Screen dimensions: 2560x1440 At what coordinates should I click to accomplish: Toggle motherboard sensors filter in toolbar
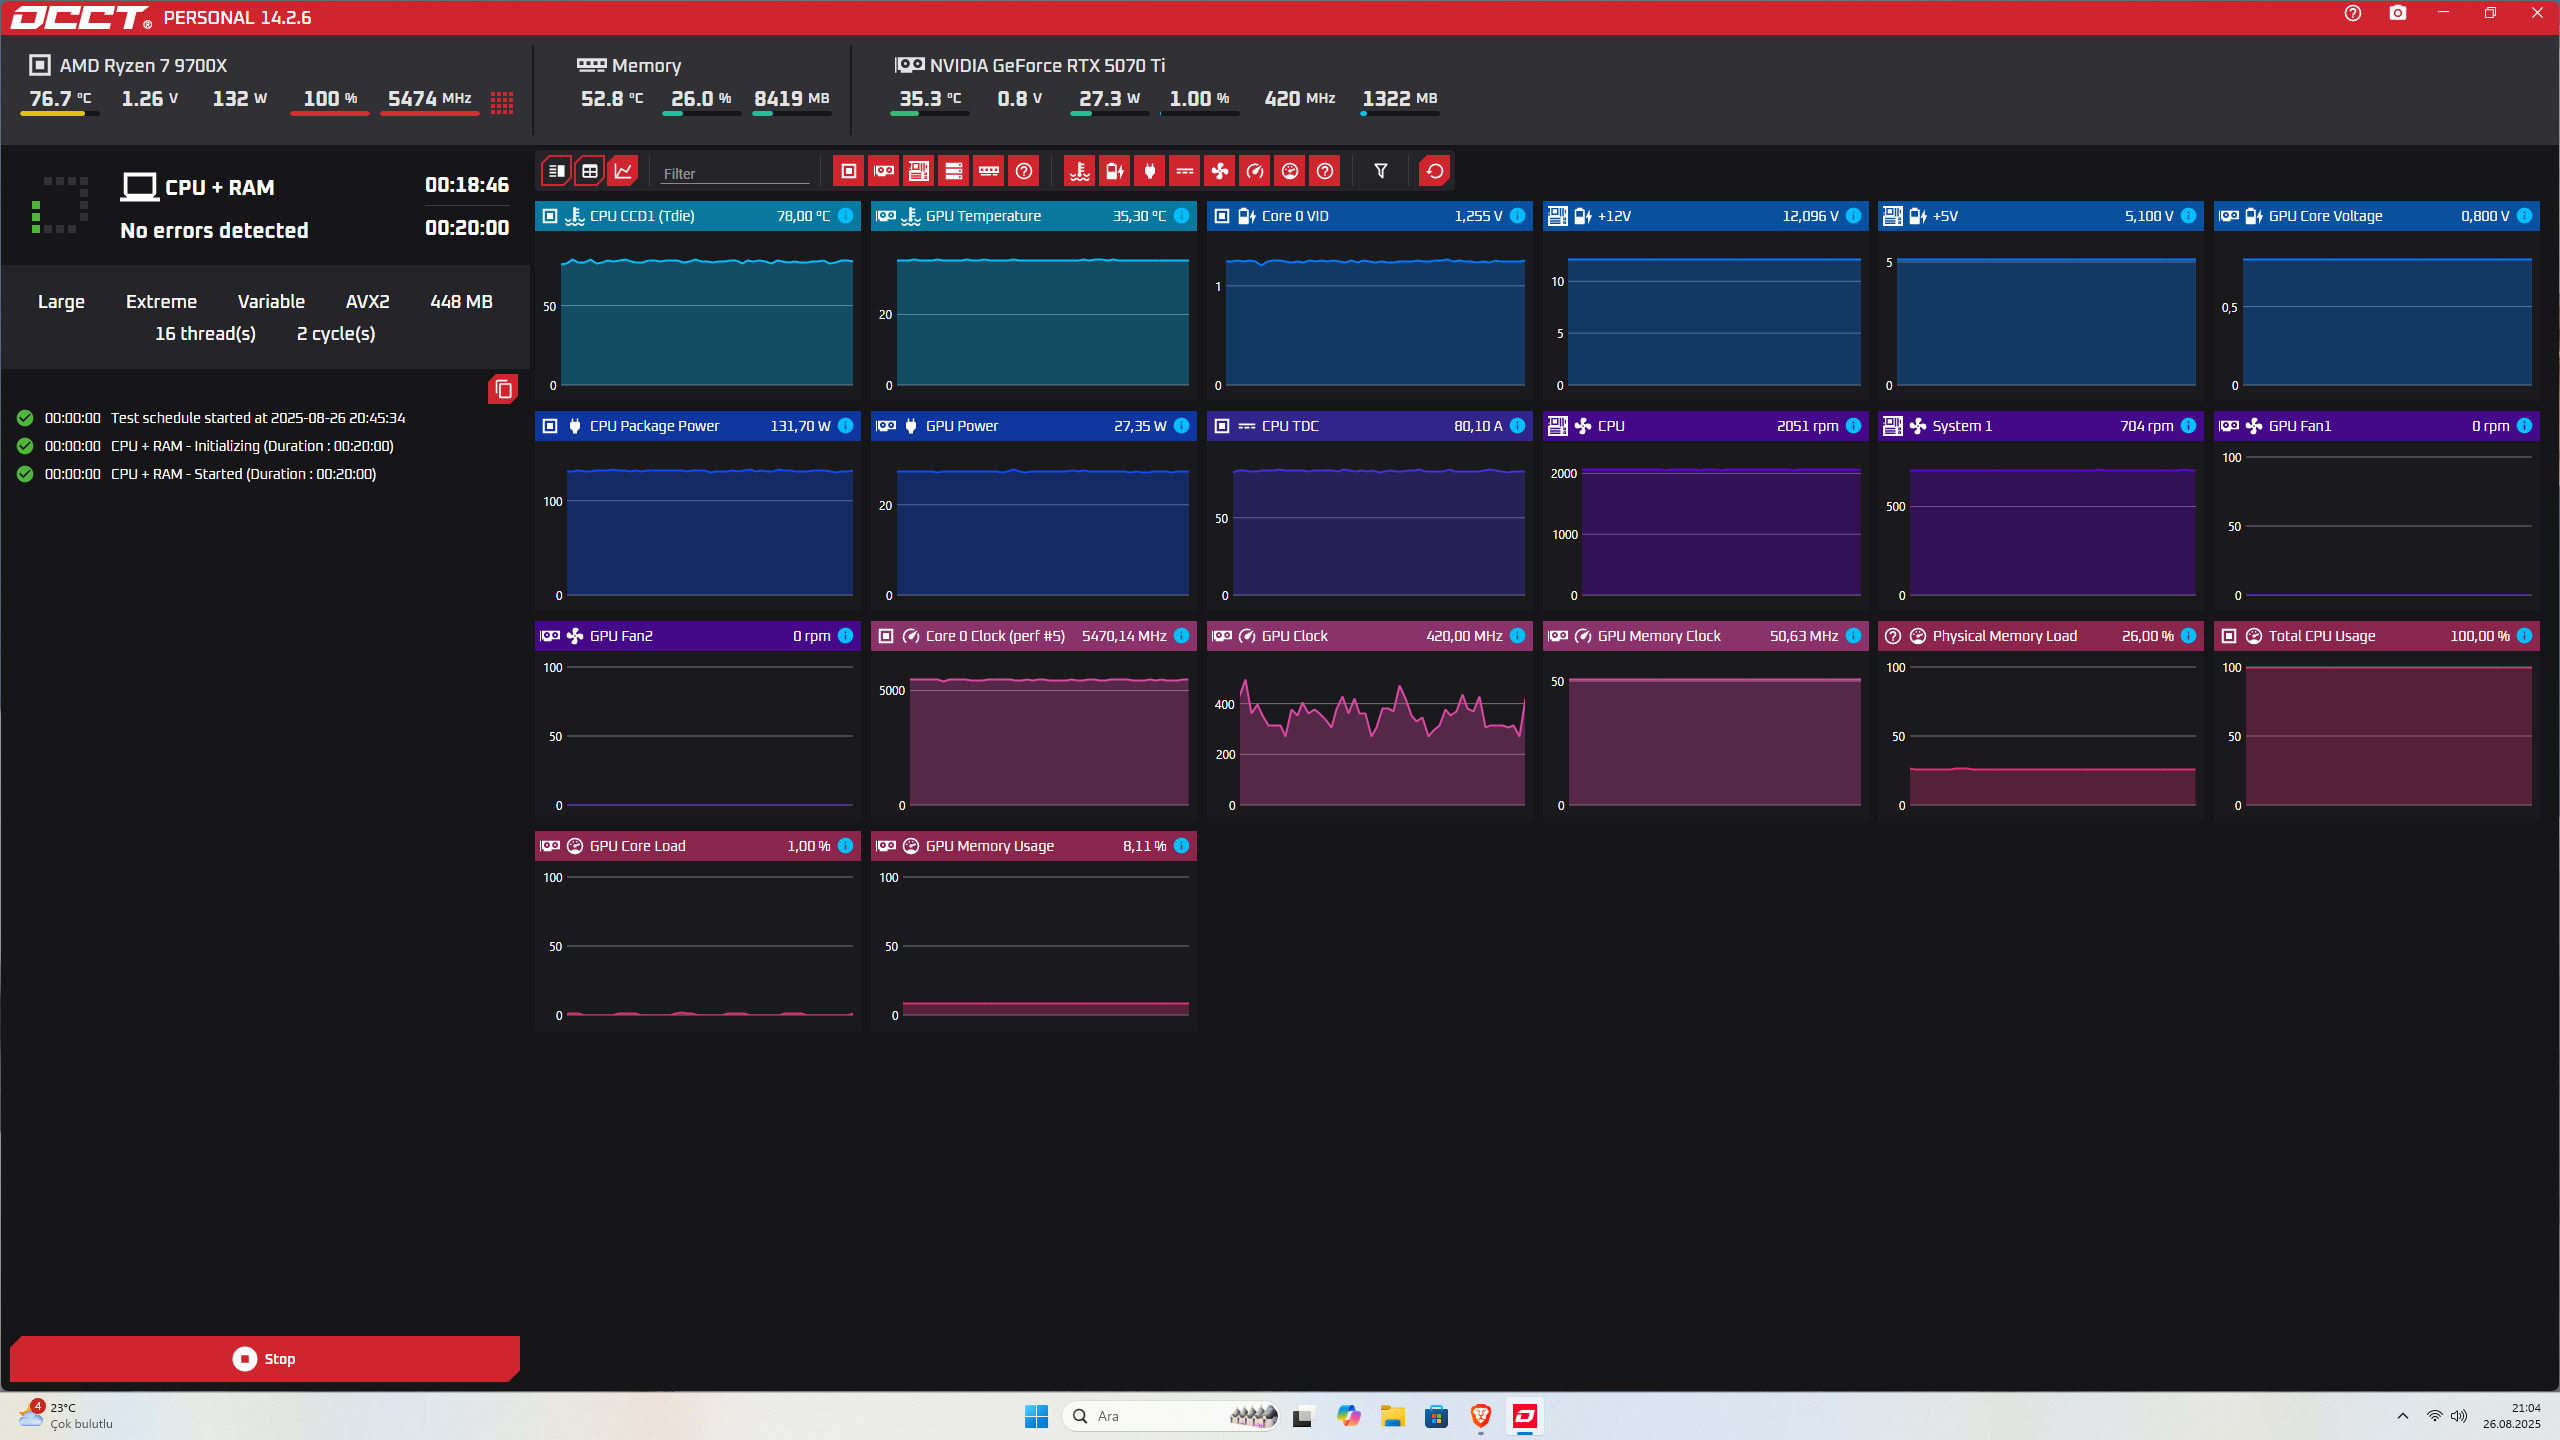click(x=919, y=171)
